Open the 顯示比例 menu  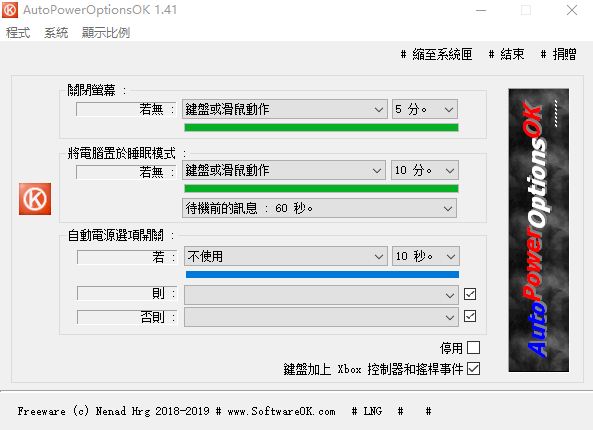click(106, 33)
